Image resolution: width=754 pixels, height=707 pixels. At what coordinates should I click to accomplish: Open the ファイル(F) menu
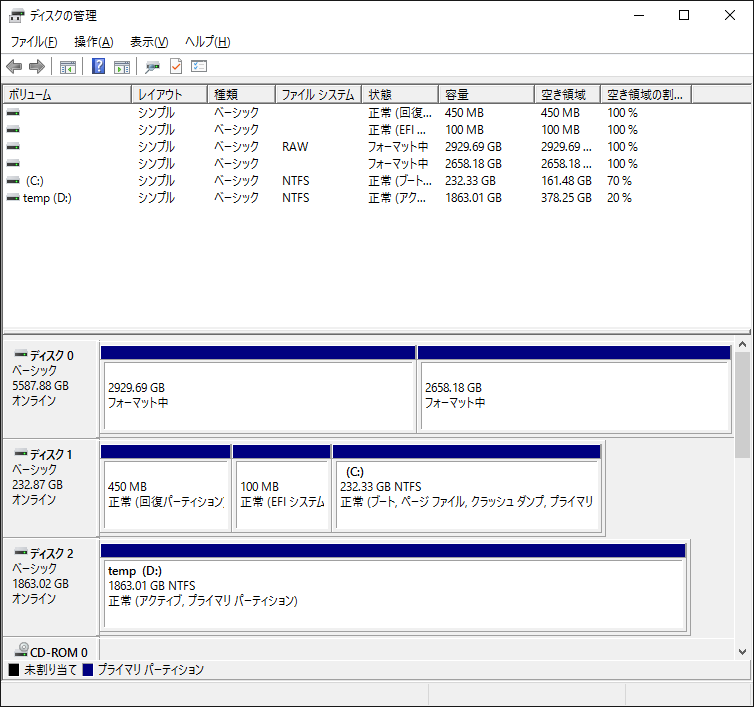tap(34, 42)
